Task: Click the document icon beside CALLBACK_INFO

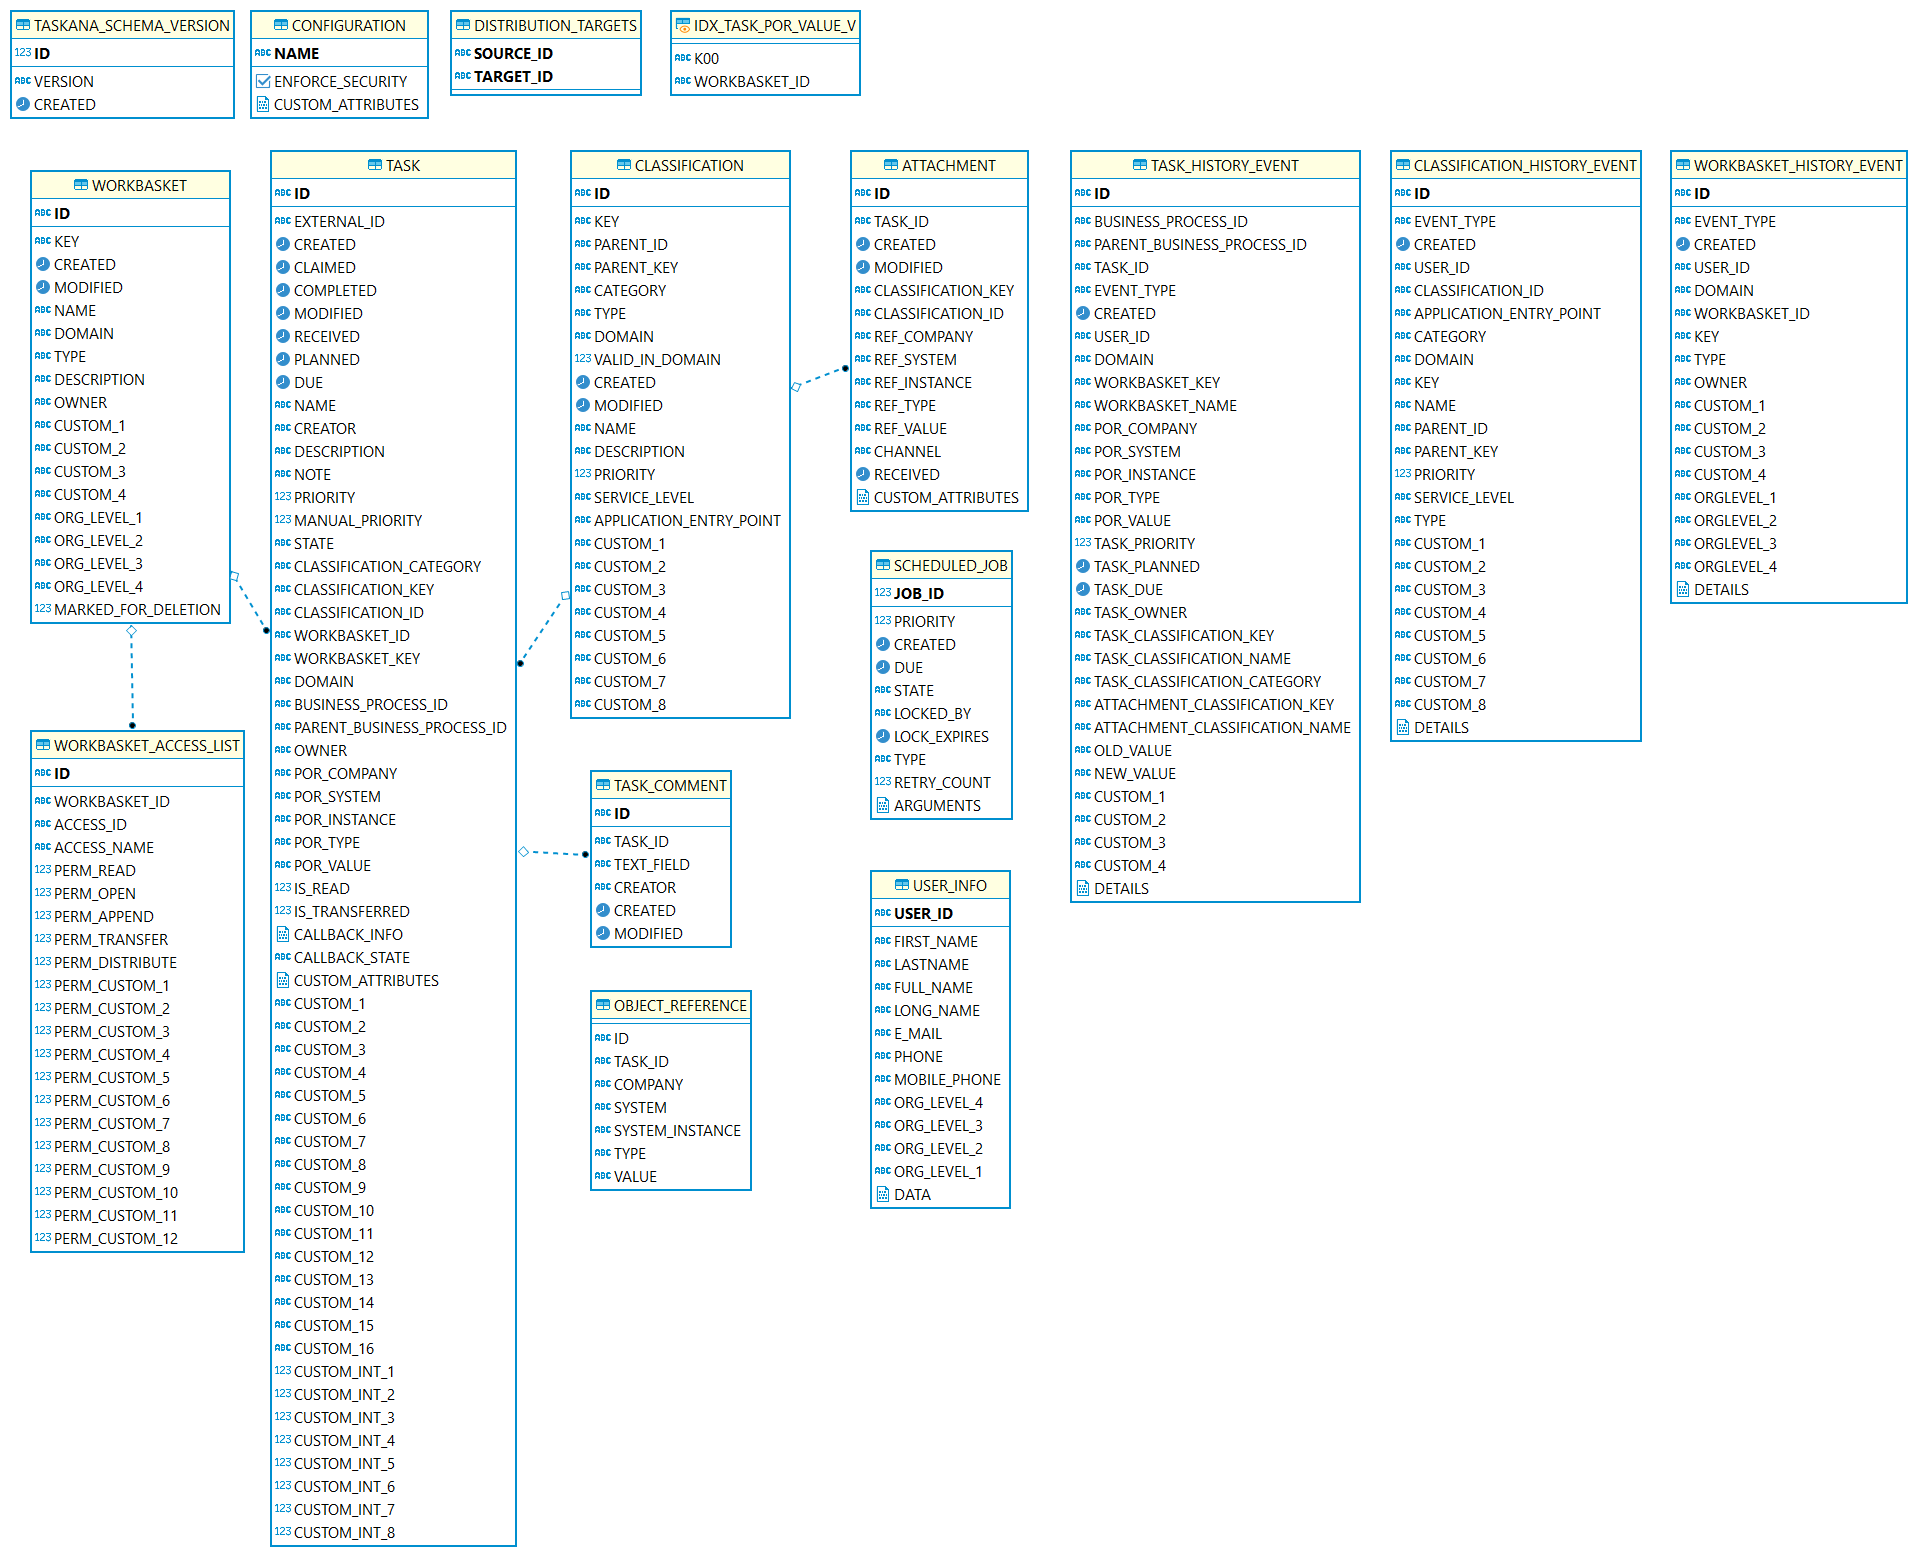Action: 283,934
